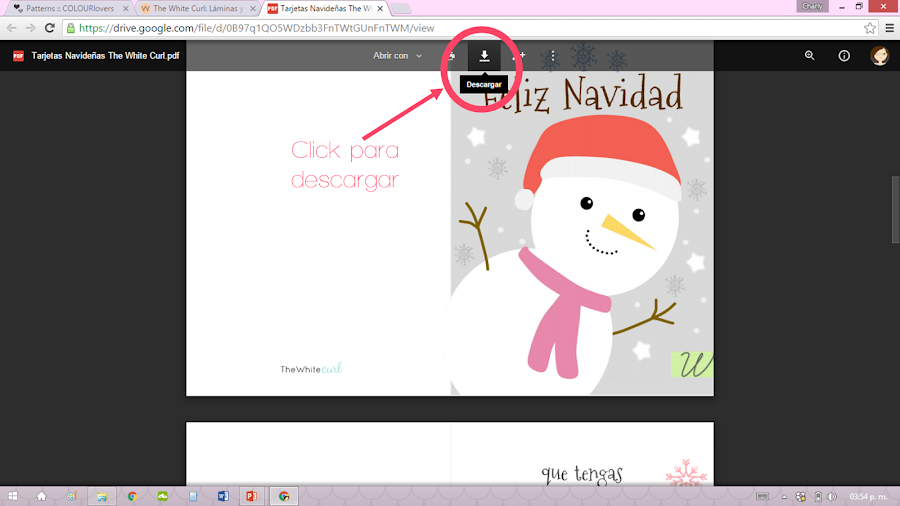Click the volume speaker icon in the tray
The image size is (900, 506).
832,497
